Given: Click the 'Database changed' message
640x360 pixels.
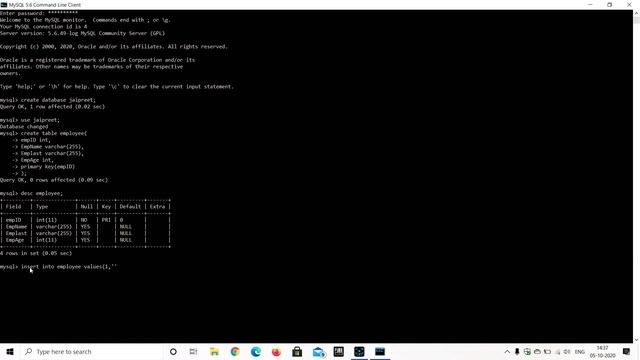Looking at the screenshot, I should [24, 127].
